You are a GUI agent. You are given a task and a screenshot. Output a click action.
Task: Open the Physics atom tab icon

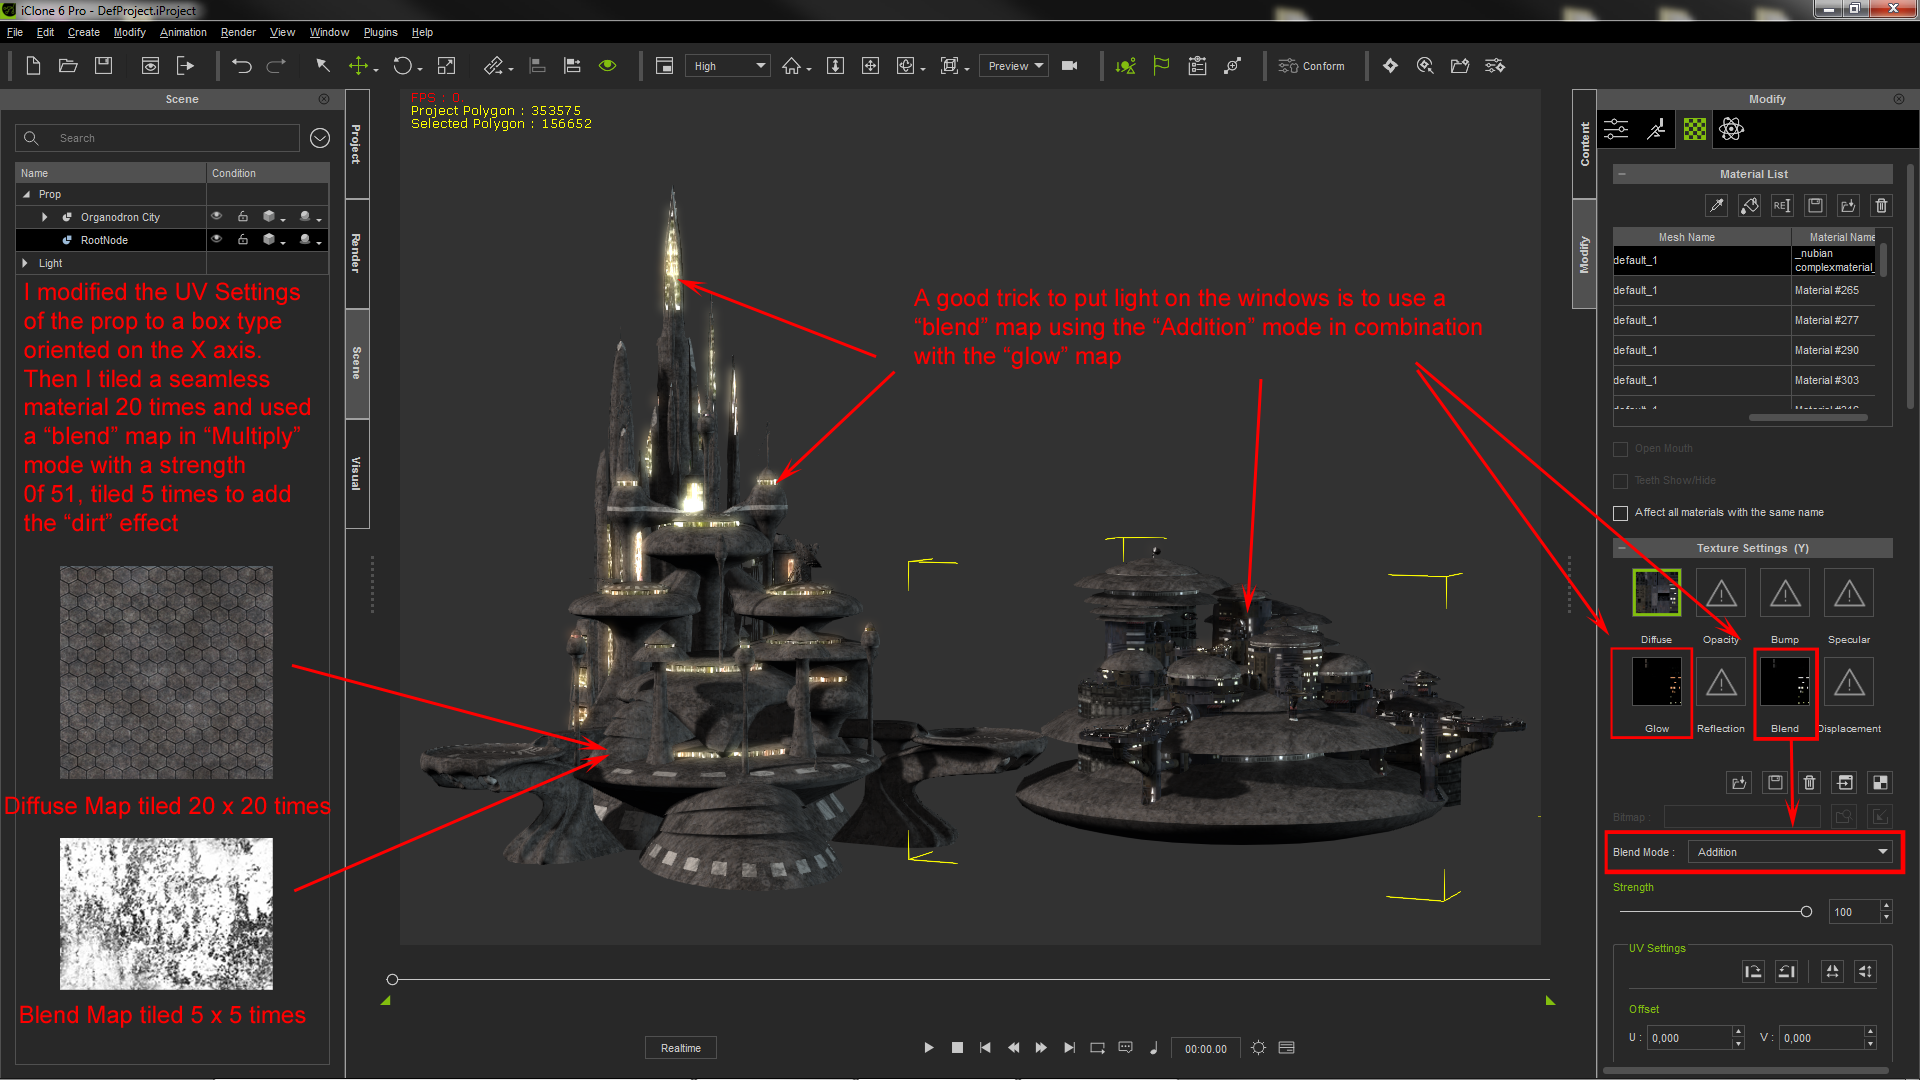(x=1731, y=129)
